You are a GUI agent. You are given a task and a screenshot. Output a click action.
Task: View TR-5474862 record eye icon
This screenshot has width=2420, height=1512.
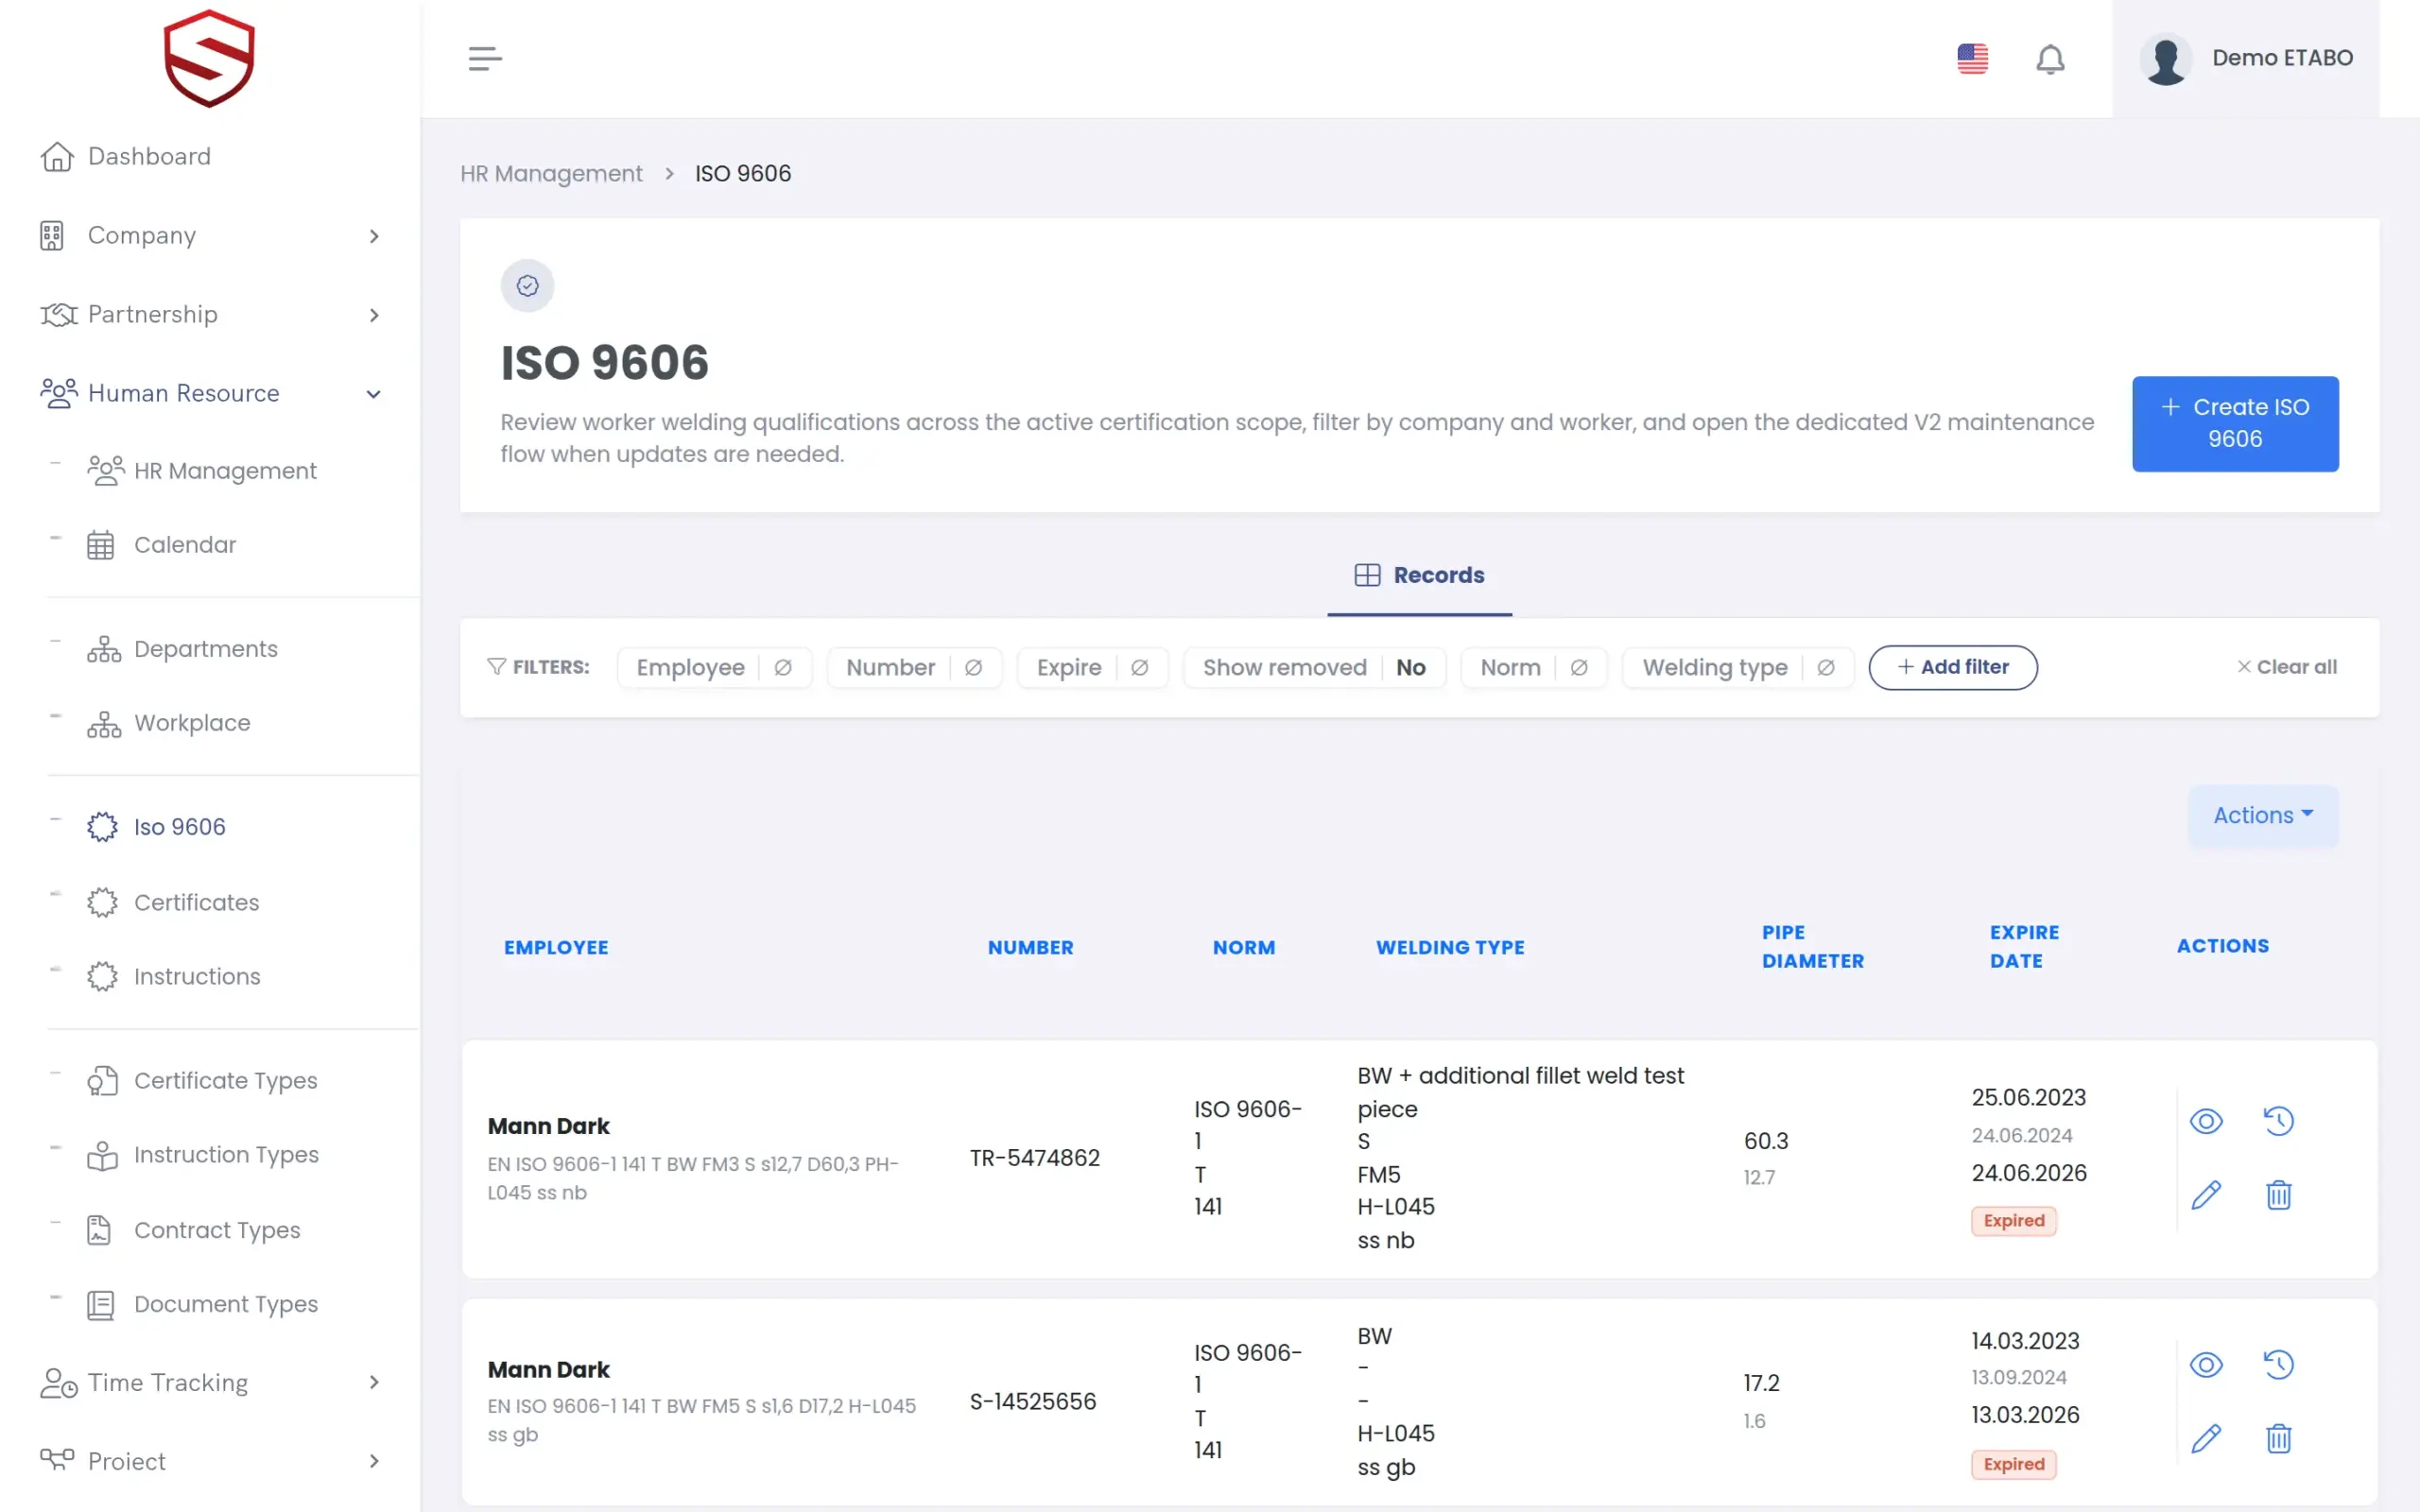[x=2206, y=1121]
